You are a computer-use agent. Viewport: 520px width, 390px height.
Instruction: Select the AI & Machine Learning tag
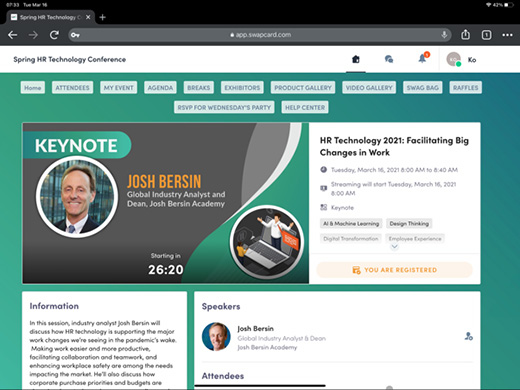(x=351, y=224)
